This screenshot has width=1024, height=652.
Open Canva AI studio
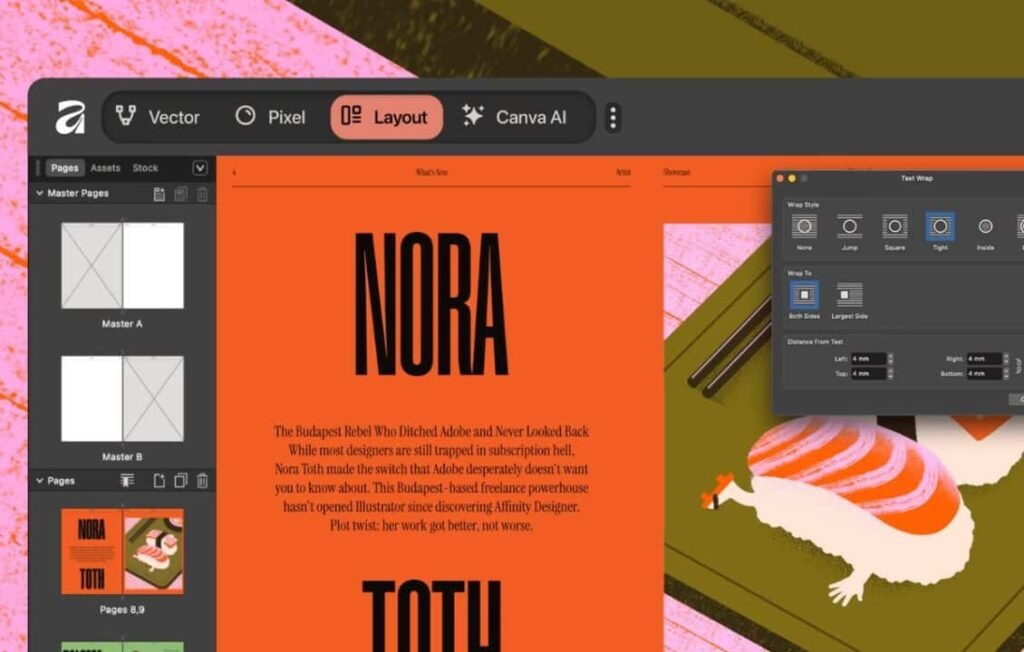coord(514,117)
